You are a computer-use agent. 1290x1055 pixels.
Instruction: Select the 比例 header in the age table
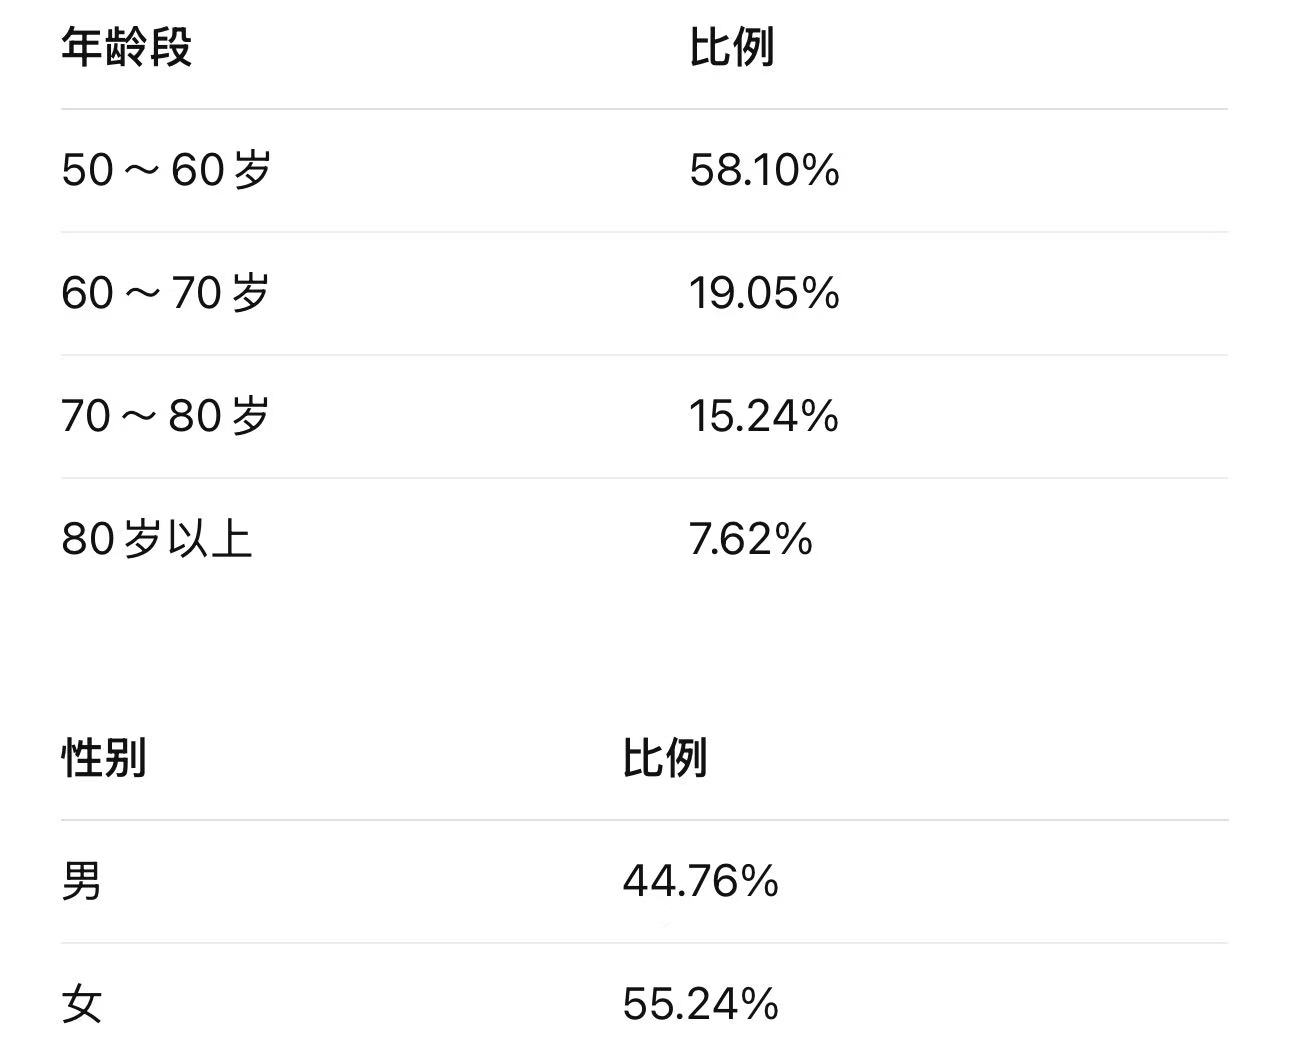click(731, 47)
